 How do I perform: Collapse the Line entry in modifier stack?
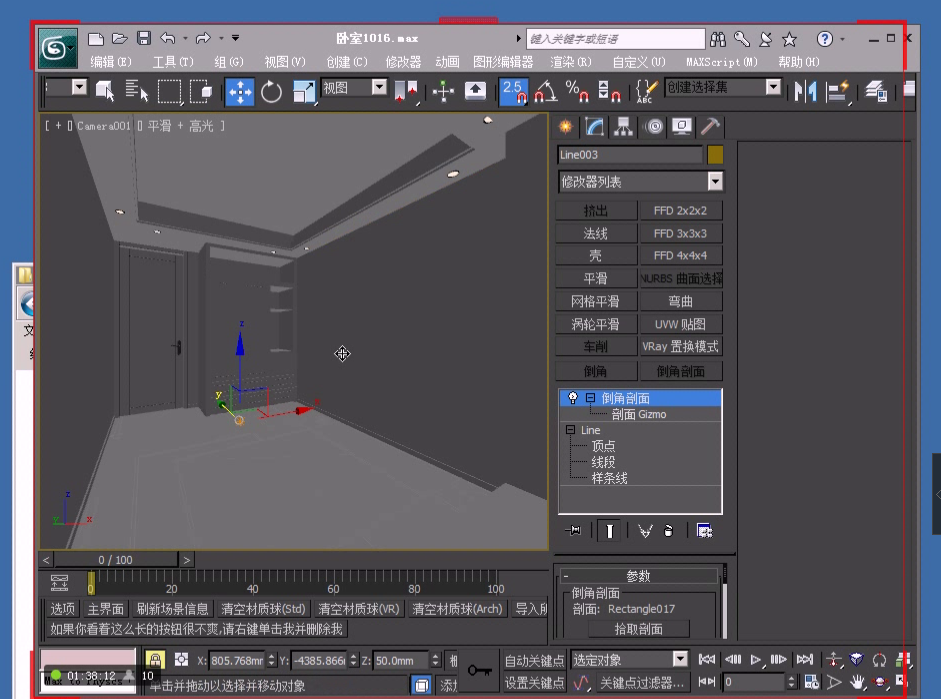[x=571, y=430]
